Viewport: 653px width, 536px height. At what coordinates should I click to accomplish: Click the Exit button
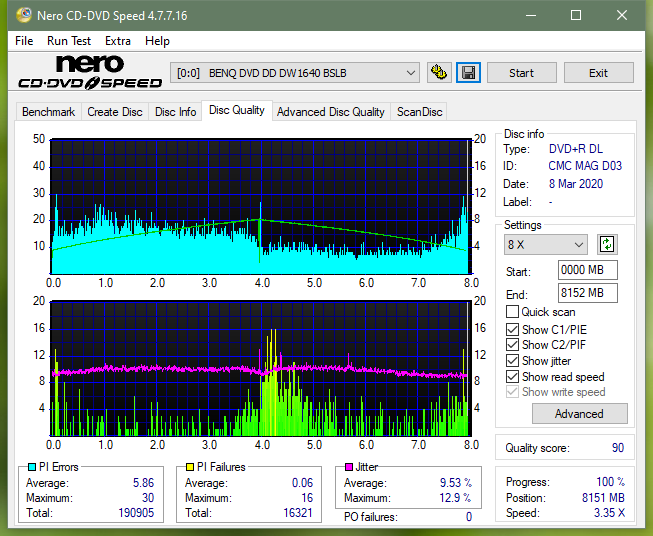598,73
